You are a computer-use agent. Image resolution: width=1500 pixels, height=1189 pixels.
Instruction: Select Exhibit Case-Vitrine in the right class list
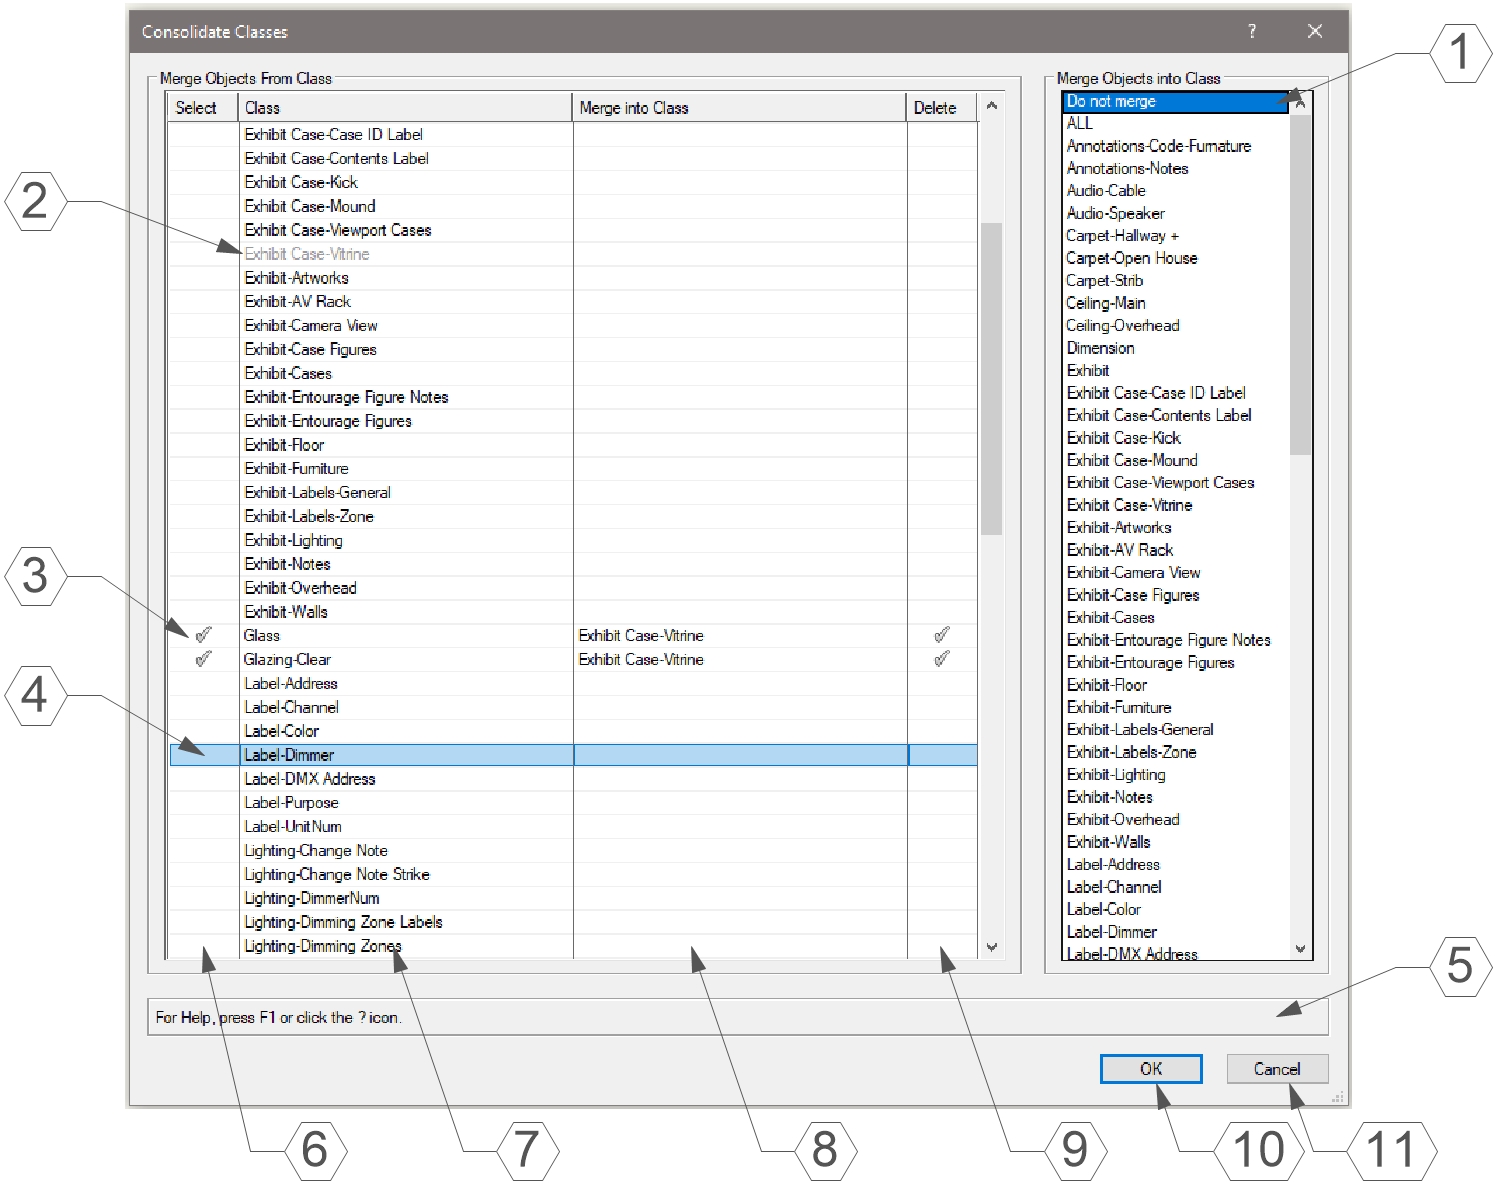tap(1128, 505)
